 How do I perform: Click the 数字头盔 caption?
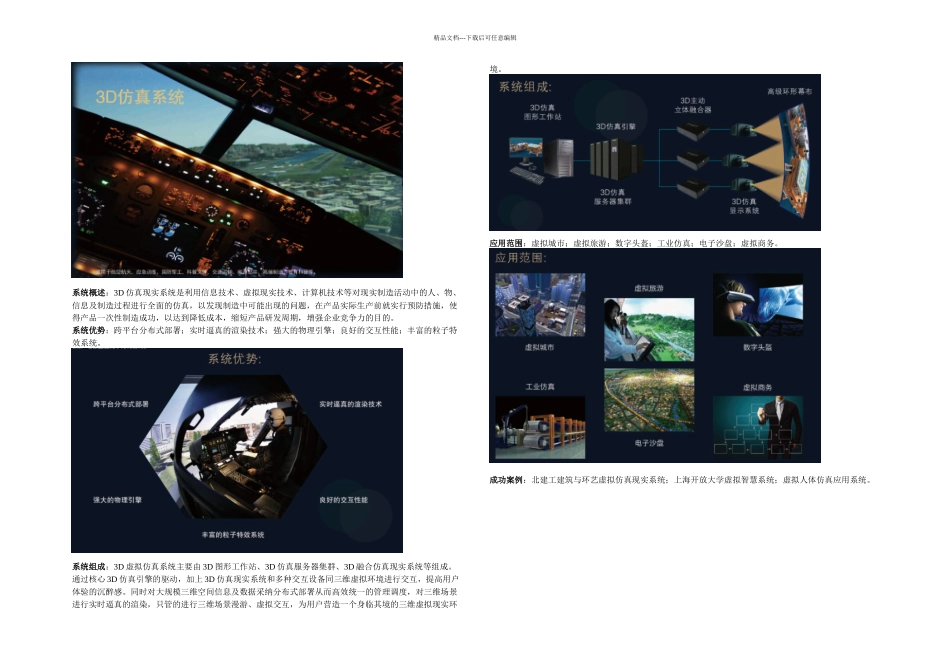coord(758,347)
